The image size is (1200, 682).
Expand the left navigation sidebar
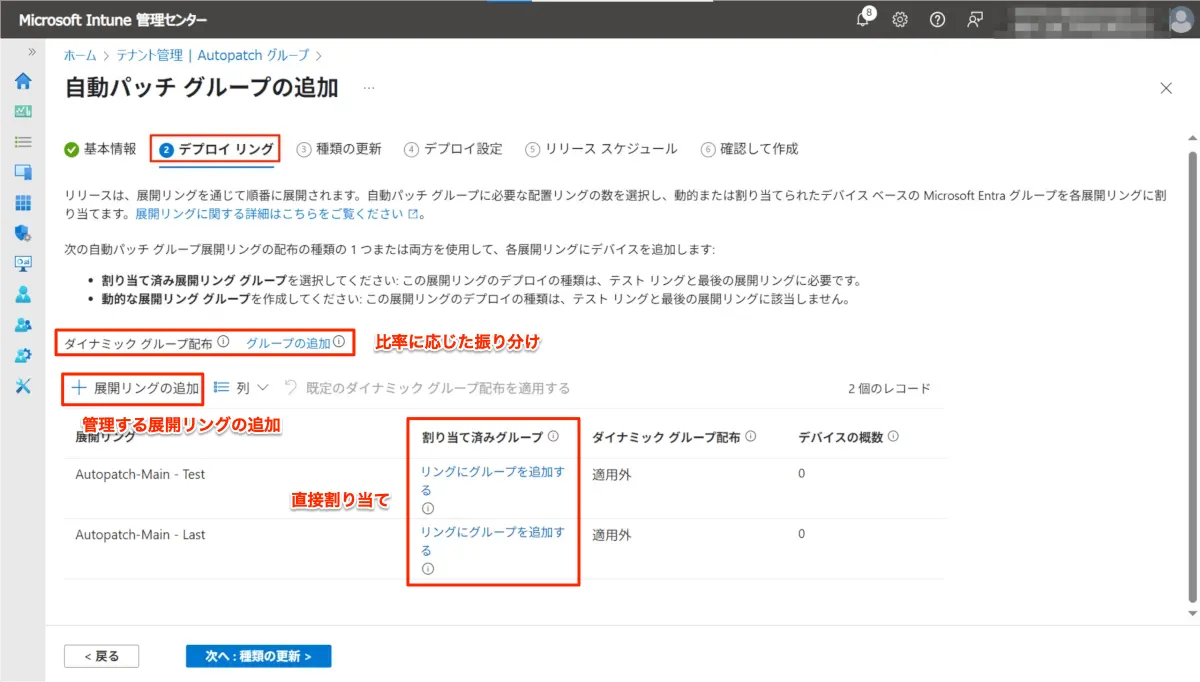(x=32, y=52)
